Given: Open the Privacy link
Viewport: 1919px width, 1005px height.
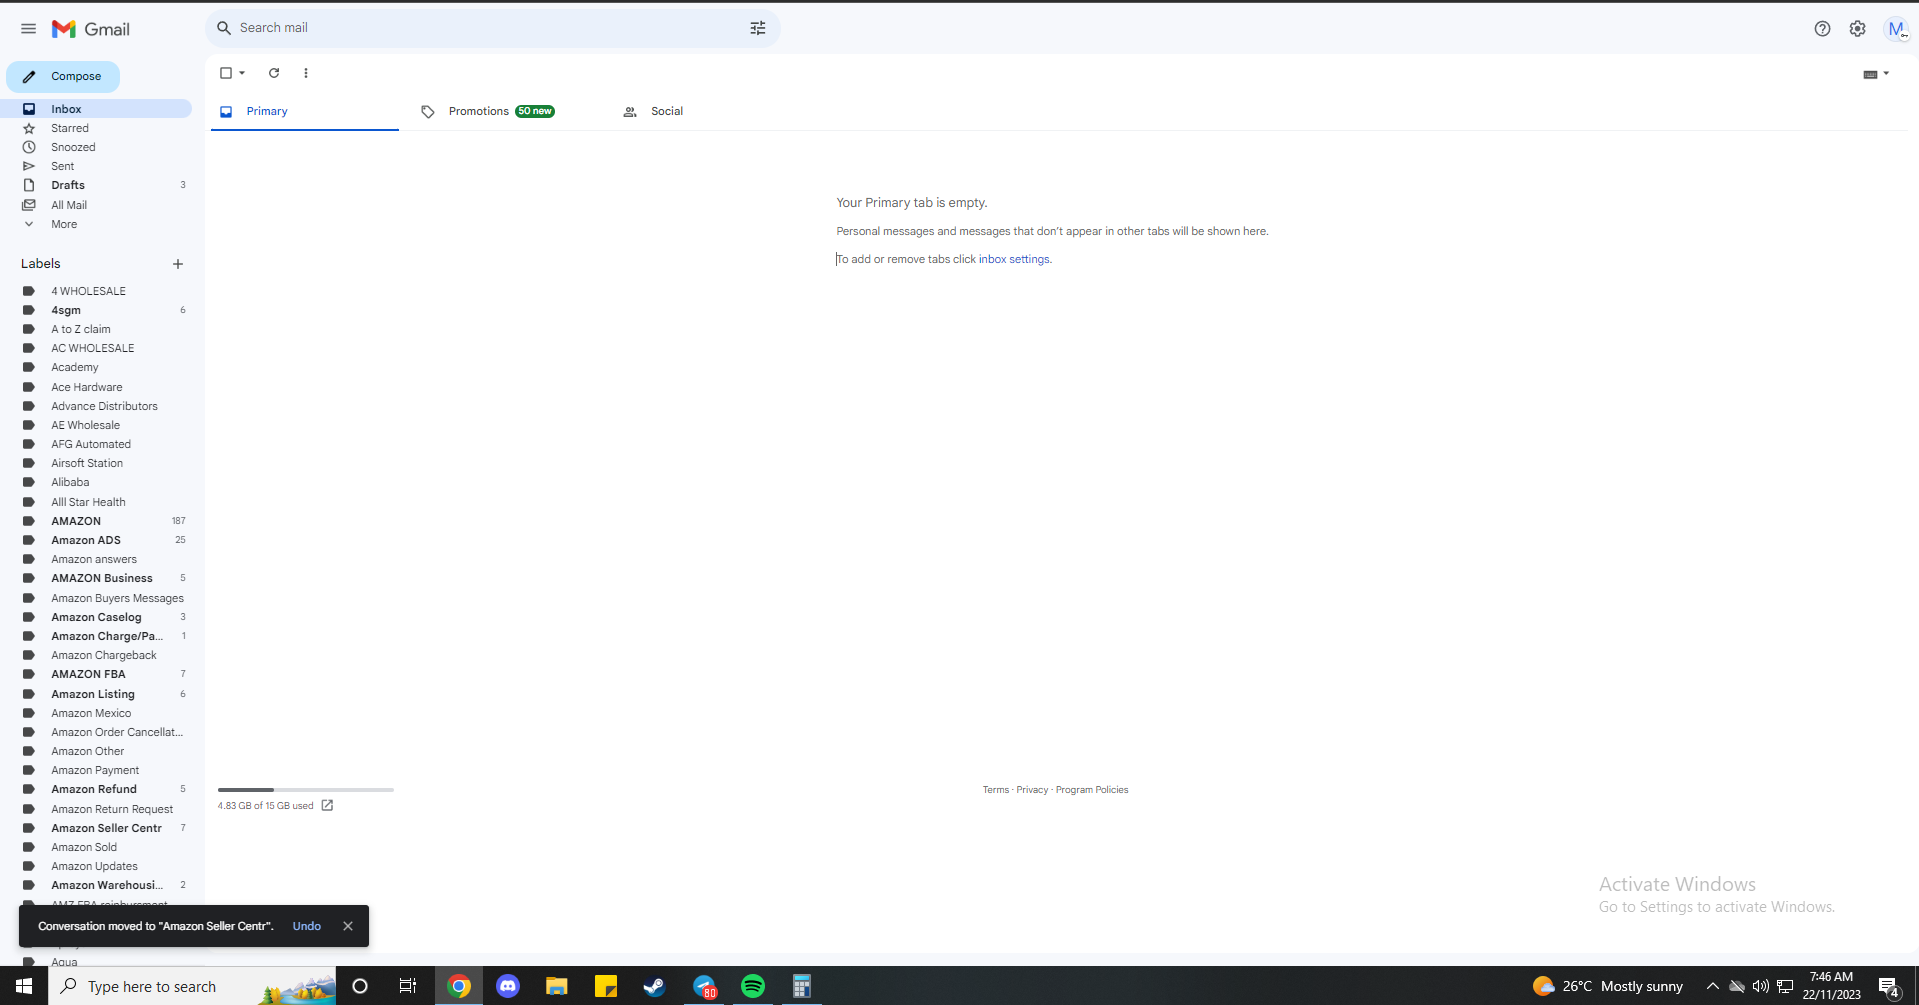Looking at the screenshot, I should point(1032,790).
